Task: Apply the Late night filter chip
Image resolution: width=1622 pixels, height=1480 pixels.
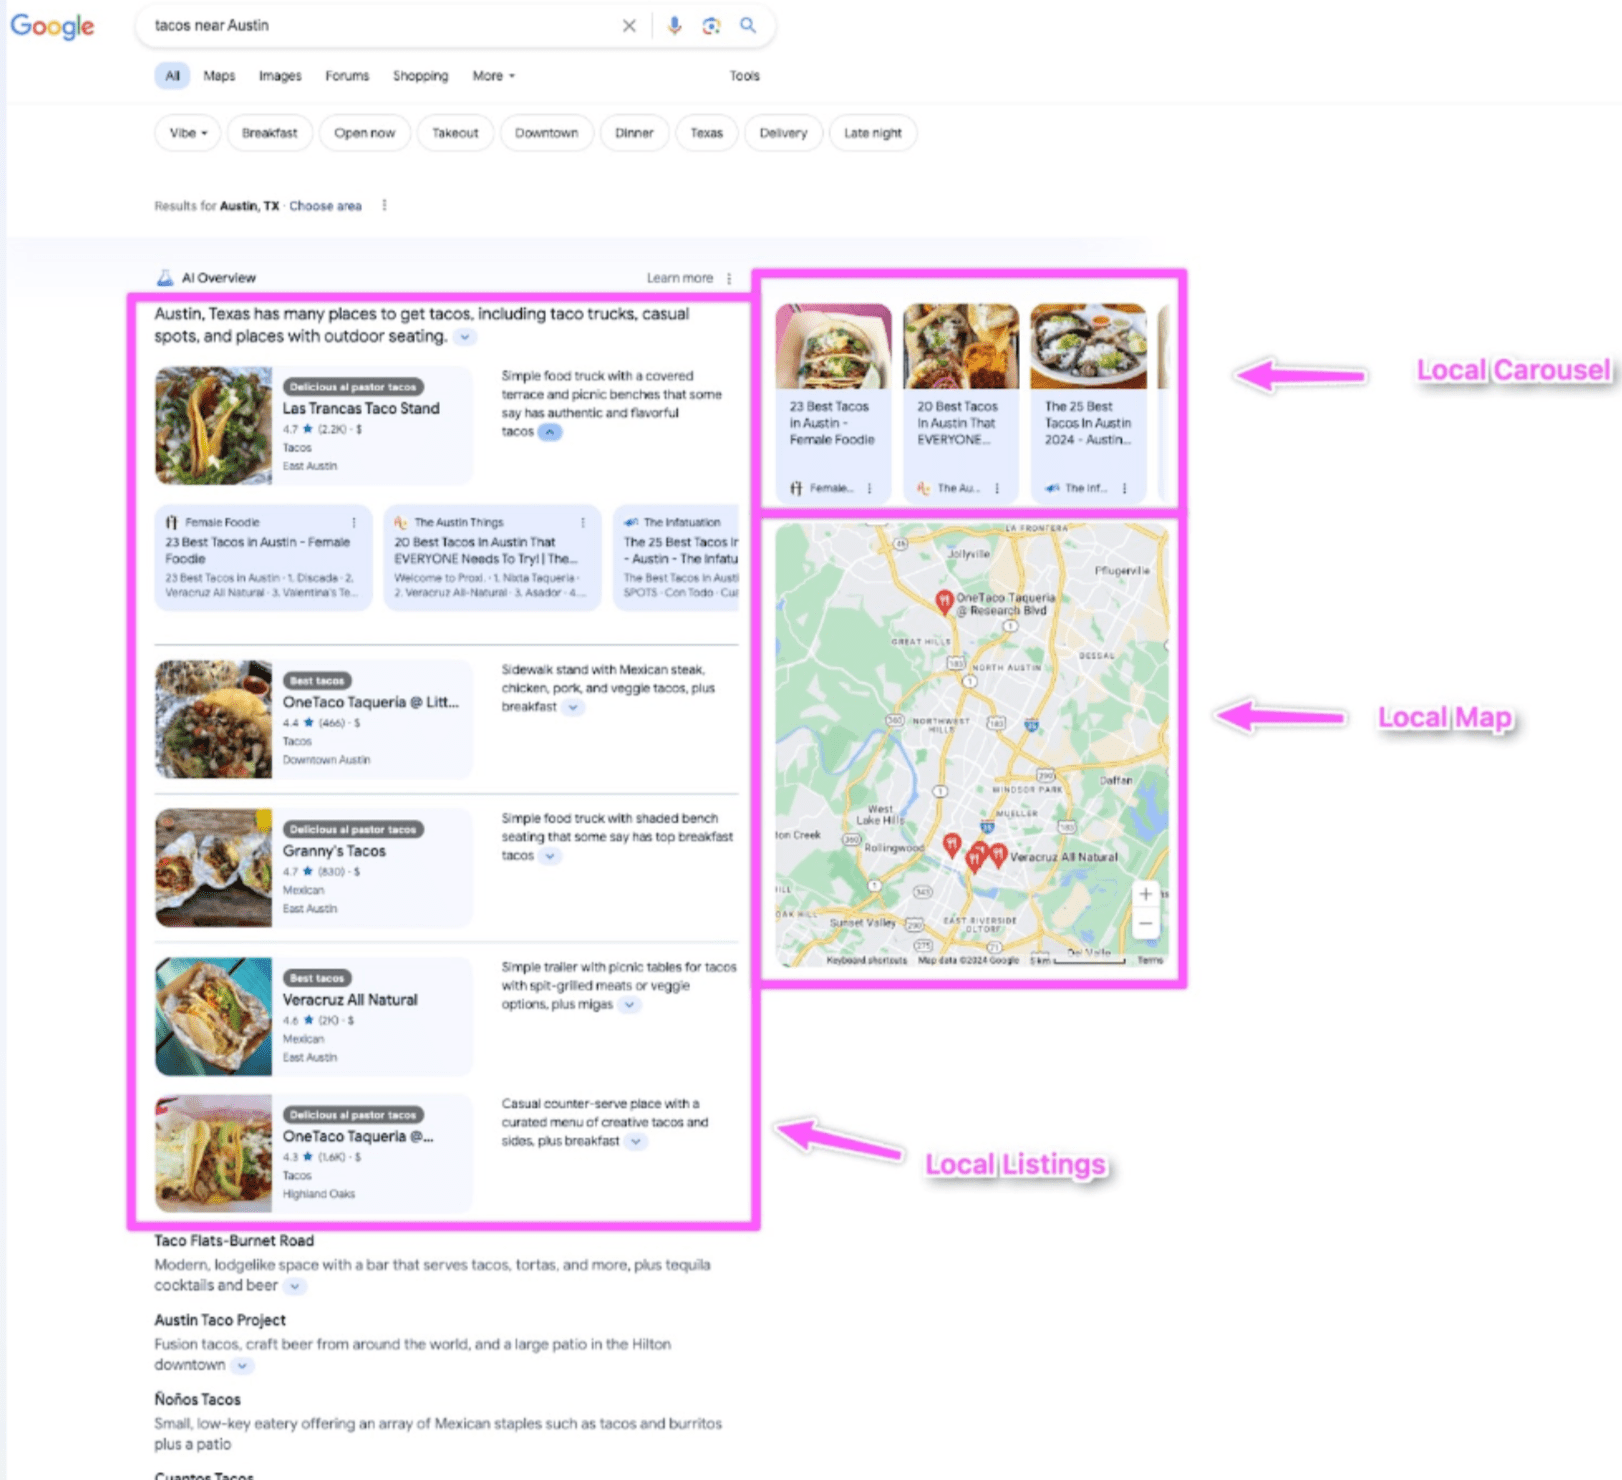Action: tap(873, 133)
